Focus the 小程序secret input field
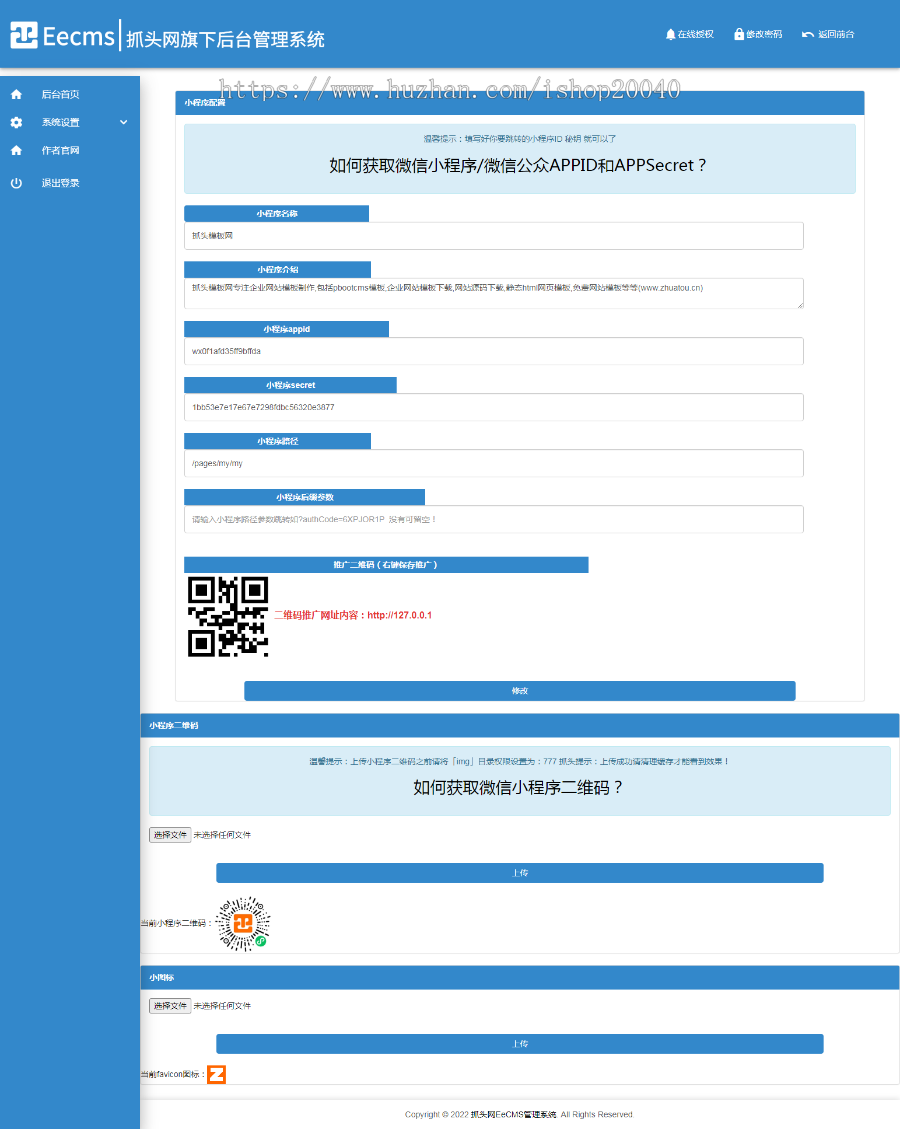Screen dimensions: 900x1129 point(494,408)
